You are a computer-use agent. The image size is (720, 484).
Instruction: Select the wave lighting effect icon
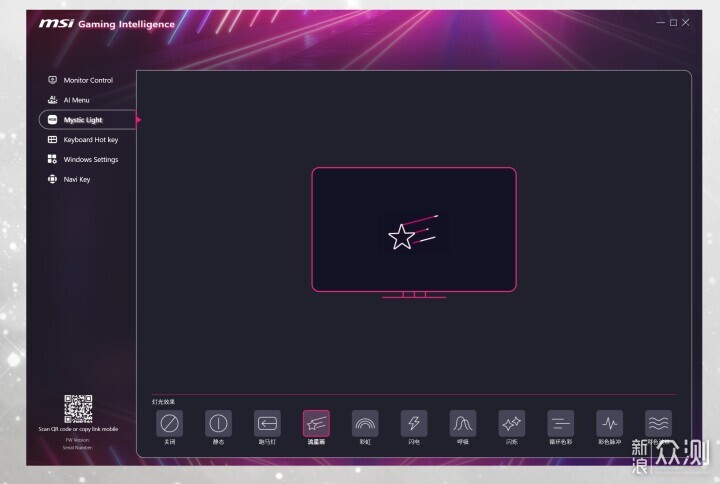click(658, 423)
